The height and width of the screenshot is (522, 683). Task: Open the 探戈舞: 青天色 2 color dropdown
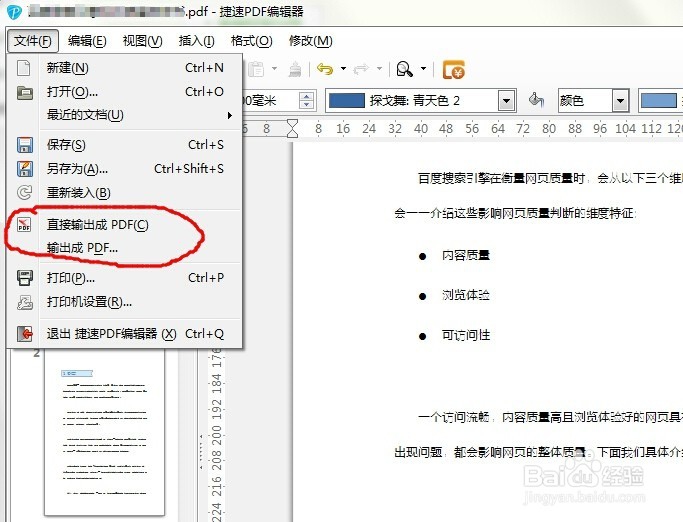coord(506,101)
